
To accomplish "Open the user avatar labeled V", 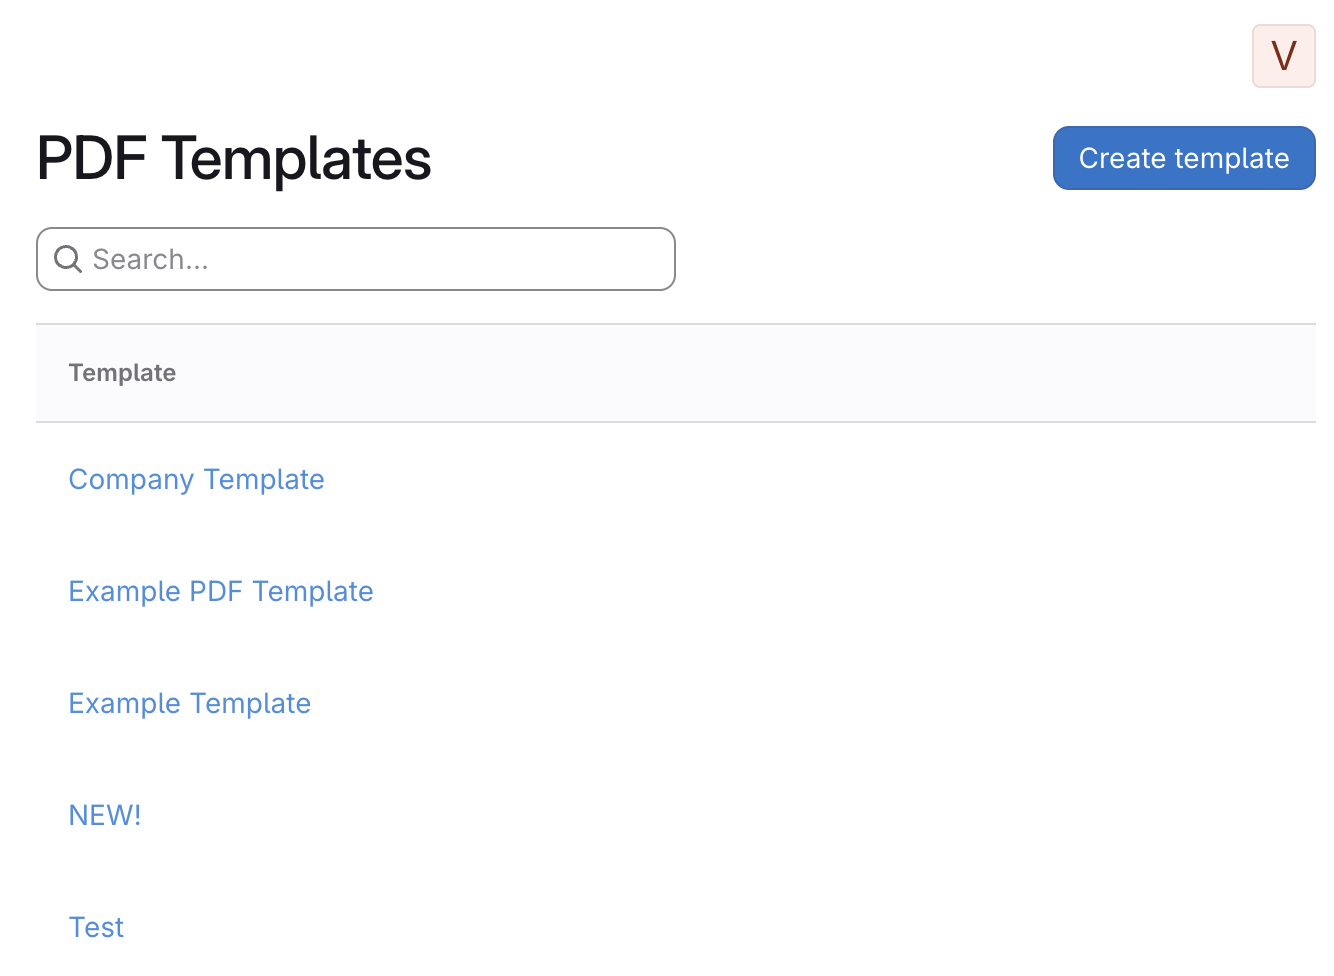I will pyautogui.click(x=1283, y=56).
